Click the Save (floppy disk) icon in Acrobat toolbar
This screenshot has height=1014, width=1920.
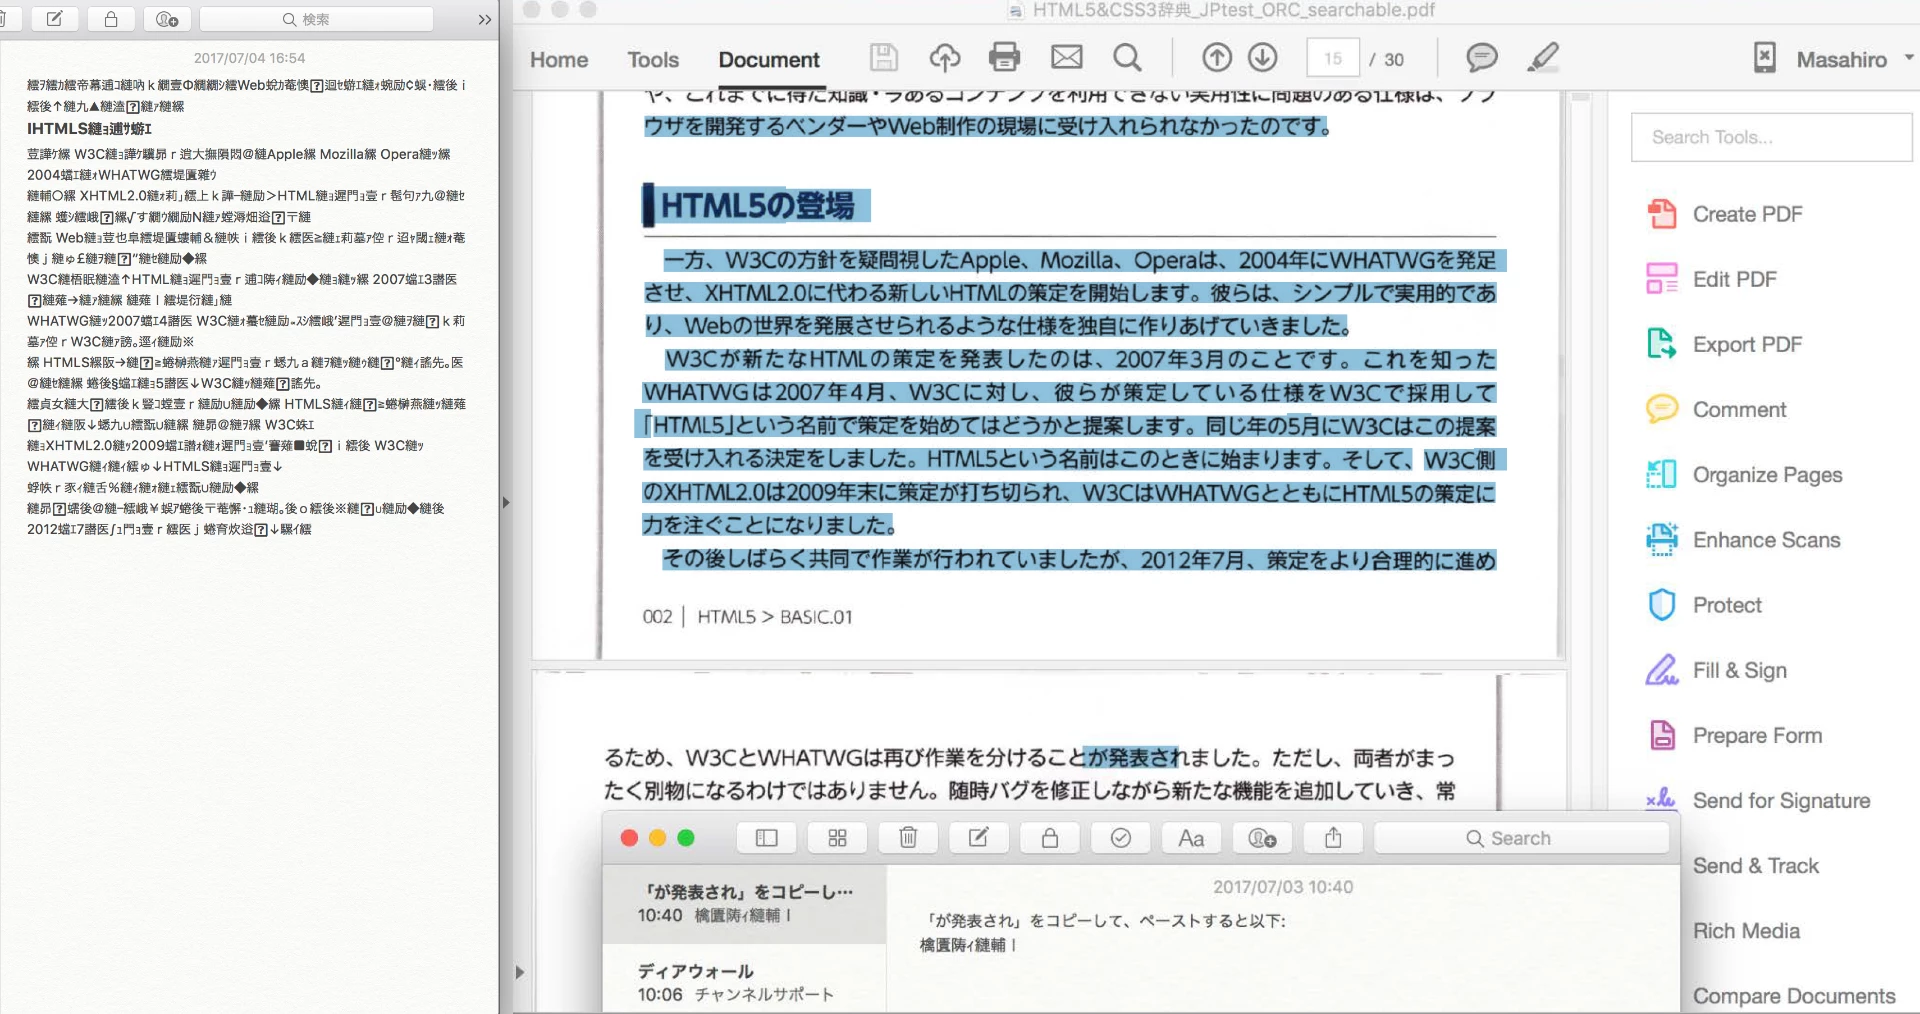(x=883, y=58)
